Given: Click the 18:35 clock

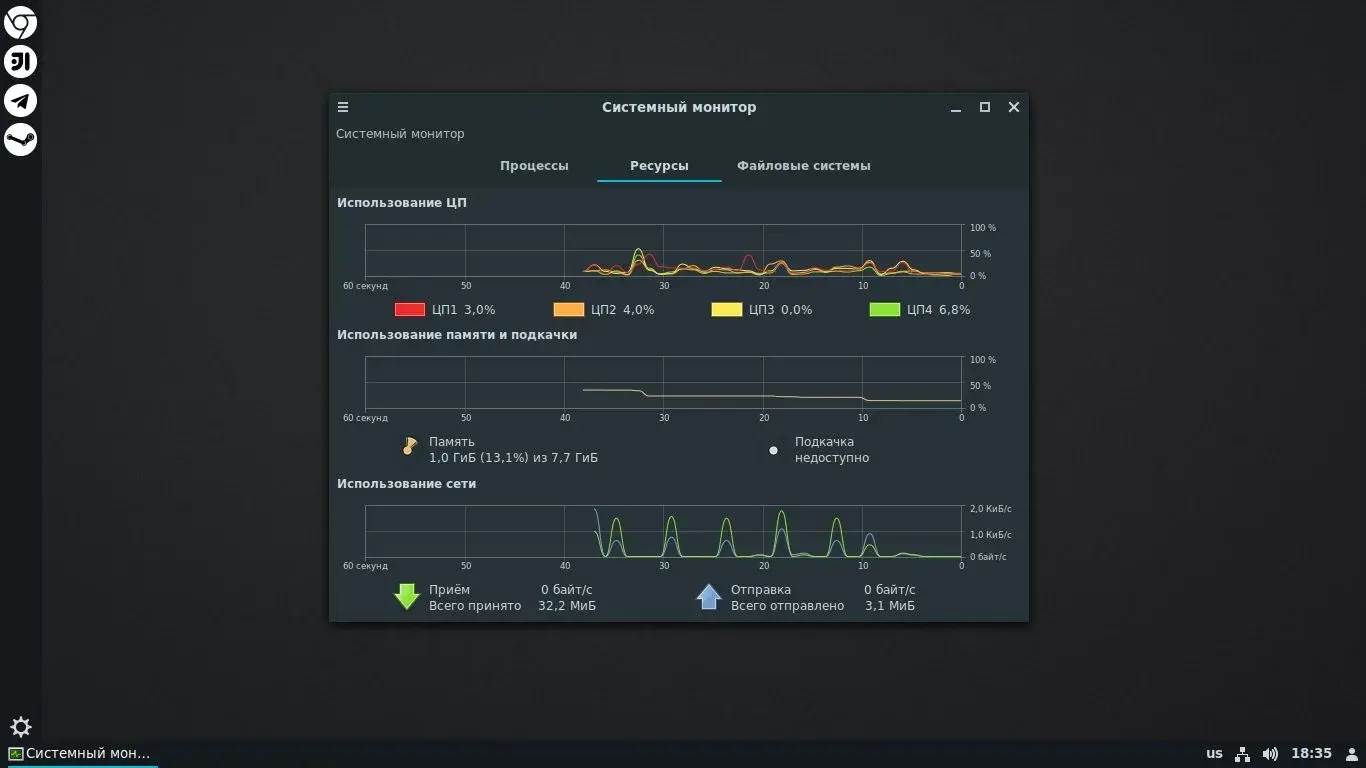Looking at the screenshot, I should coord(1311,753).
